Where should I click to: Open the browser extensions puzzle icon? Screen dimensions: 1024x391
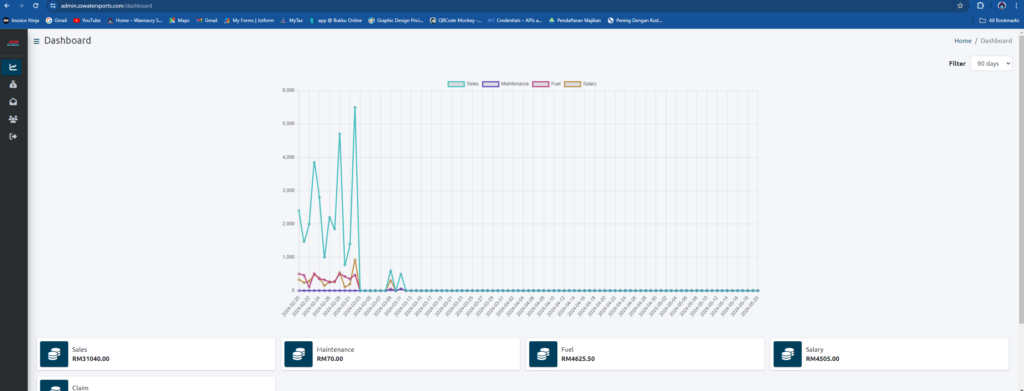pos(980,5)
